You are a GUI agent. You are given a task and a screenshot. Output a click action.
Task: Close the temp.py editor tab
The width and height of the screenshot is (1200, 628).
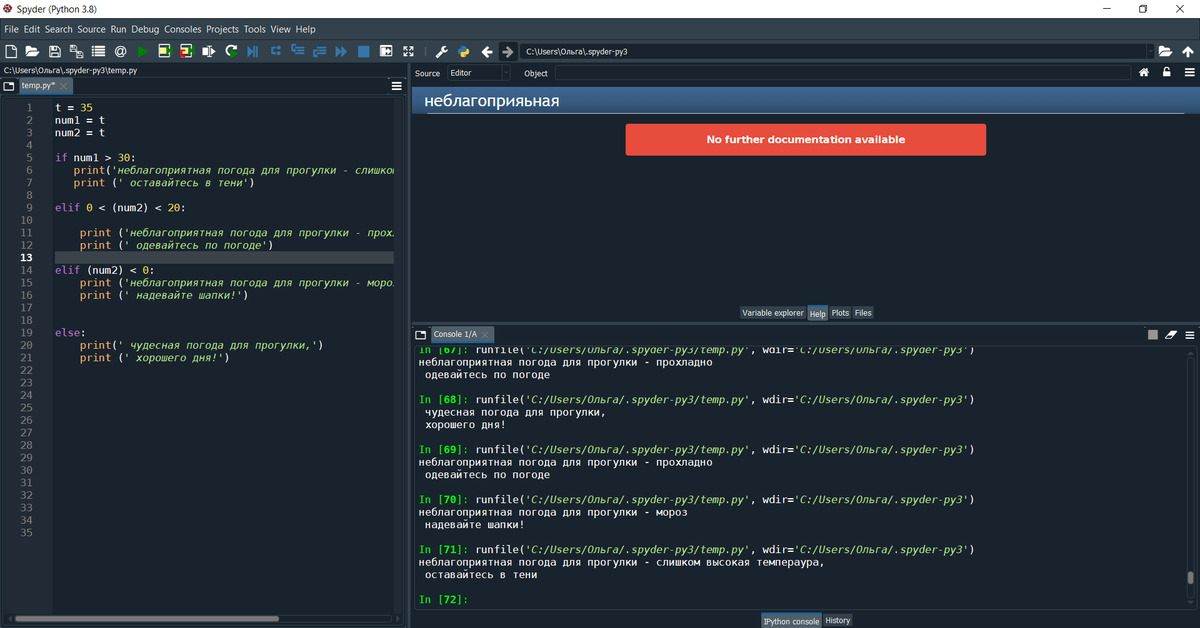[65, 87]
